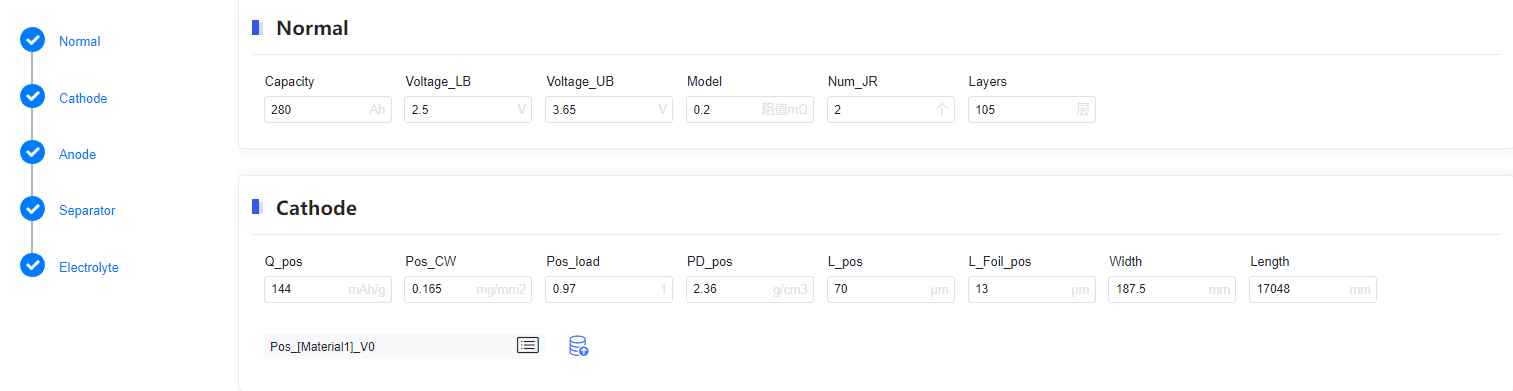The height and width of the screenshot is (391, 1513).
Task: Select the Pos_[Material1]_V0 material field
Action: pyautogui.click(x=388, y=346)
